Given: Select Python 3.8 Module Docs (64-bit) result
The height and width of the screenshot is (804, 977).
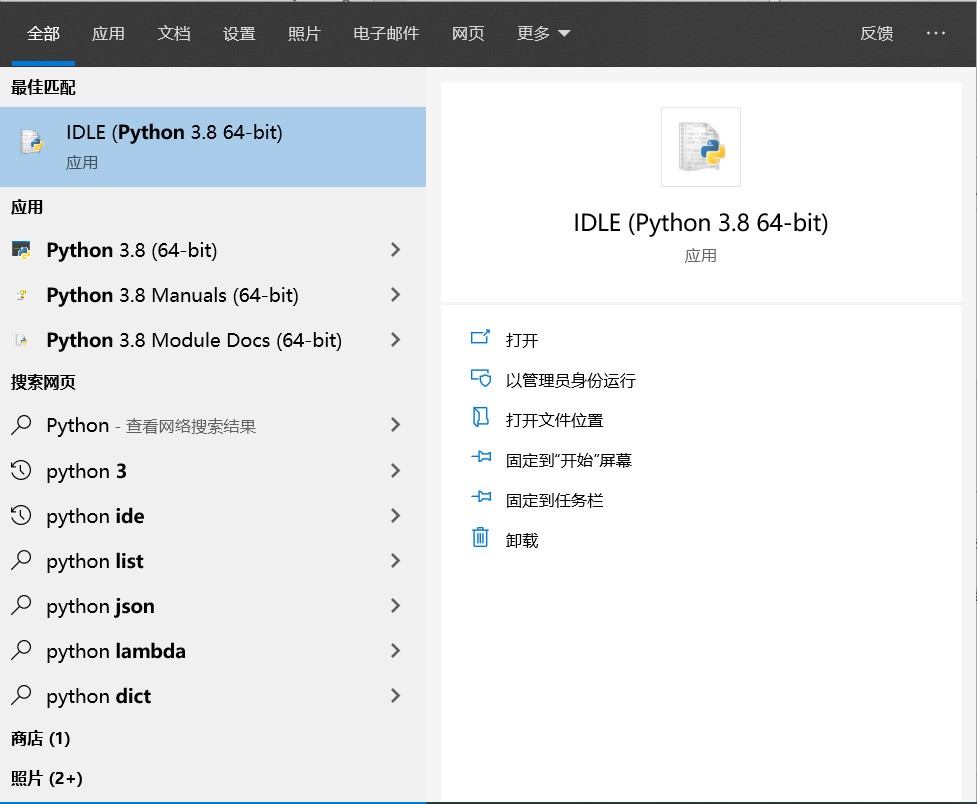Looking at the screenshot, I should click(x=212, y=340).
